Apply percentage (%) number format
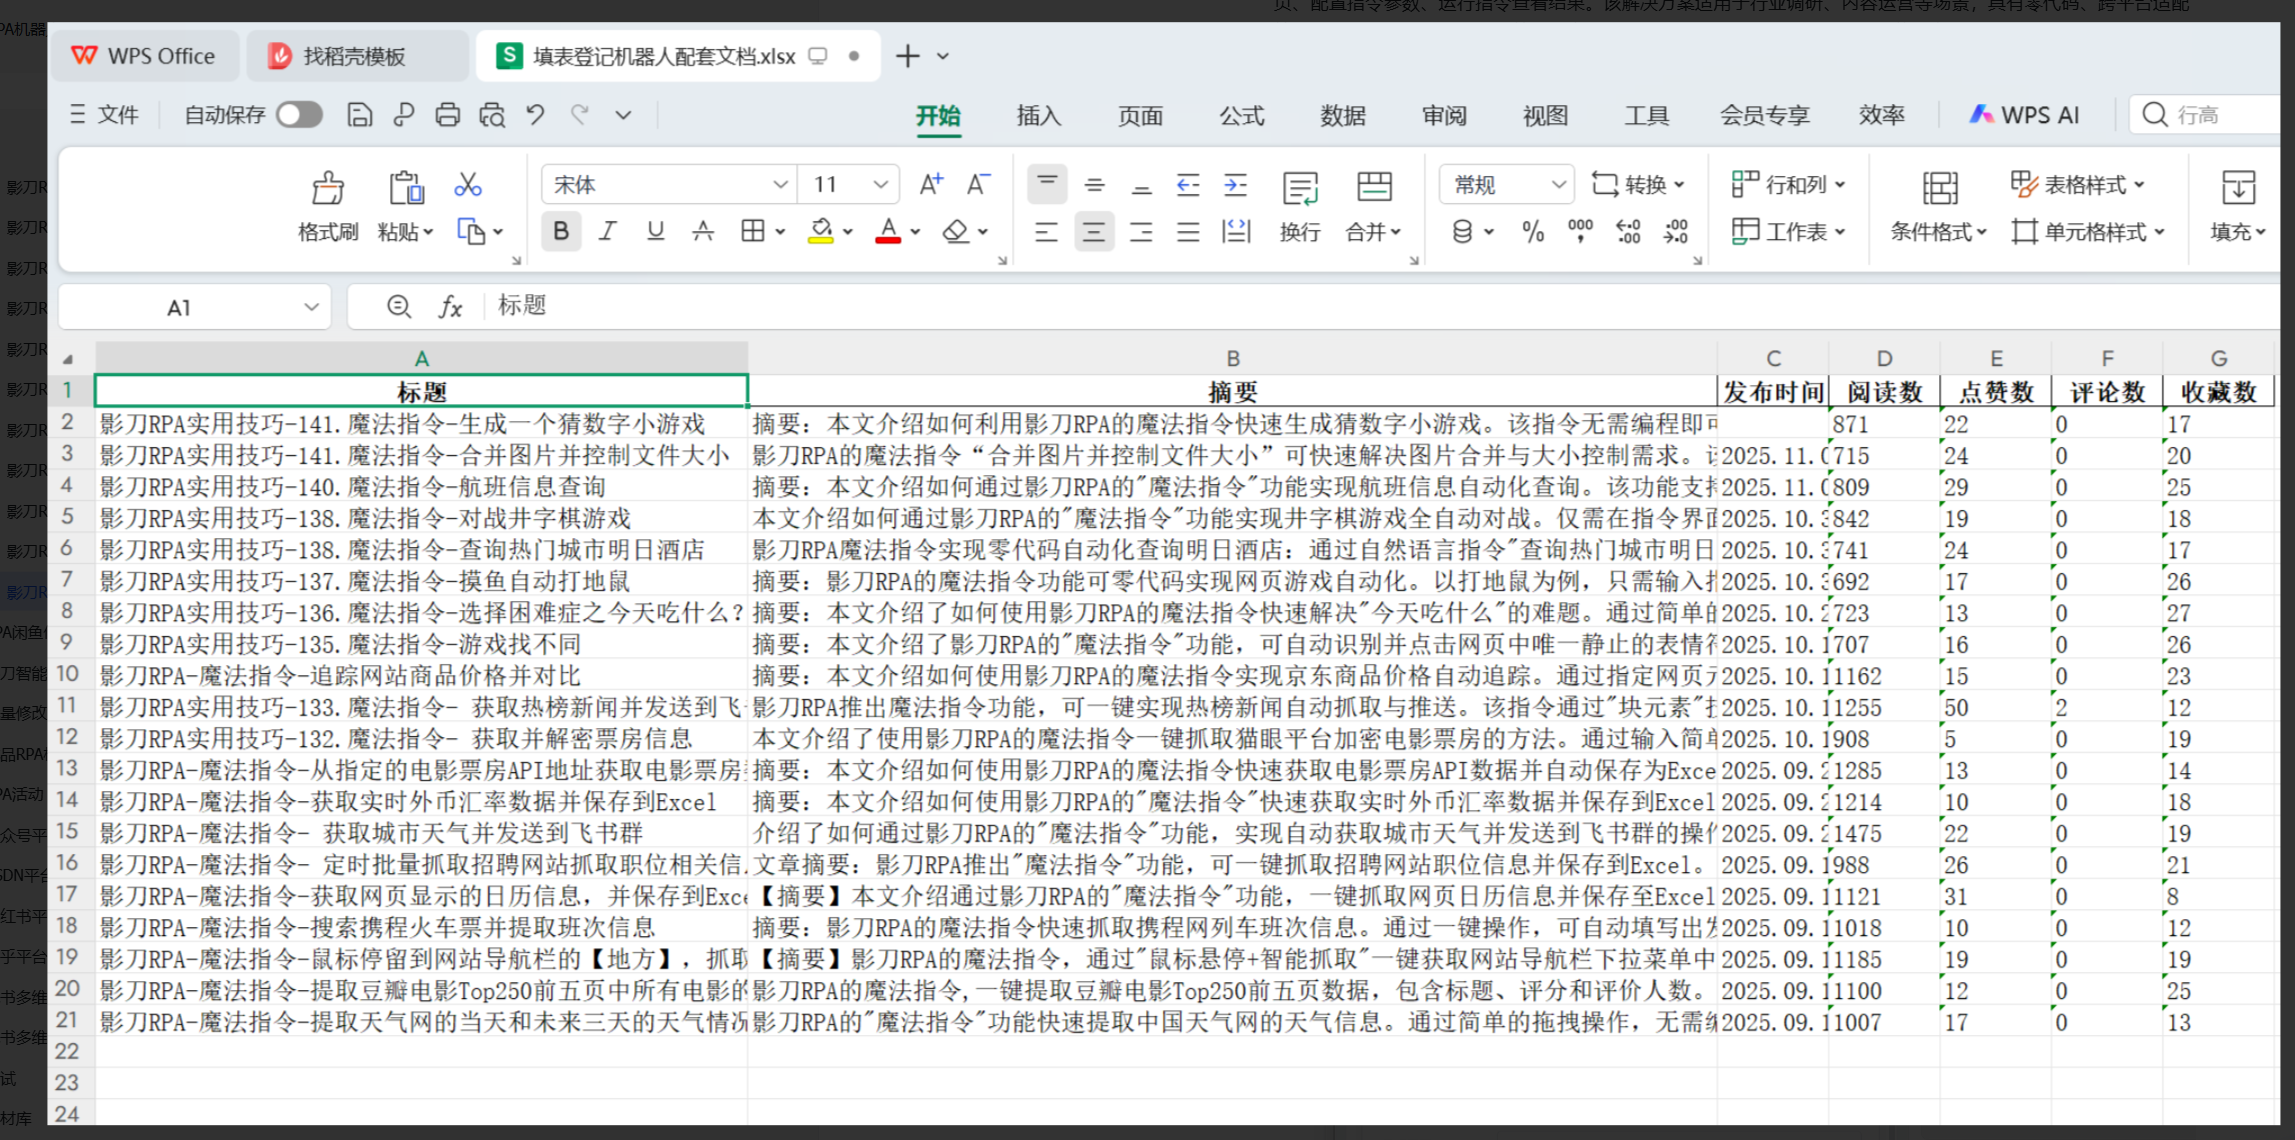This screenshot has width=2295, height=1140. pos(1533,232)
